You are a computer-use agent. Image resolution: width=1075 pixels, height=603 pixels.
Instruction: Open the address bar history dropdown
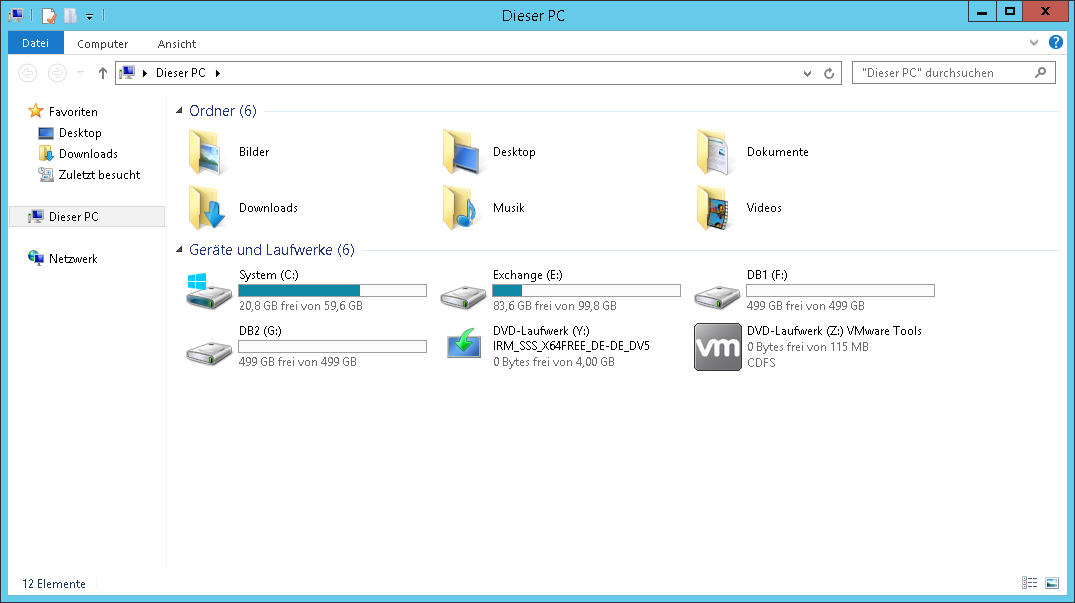point(808,73)
